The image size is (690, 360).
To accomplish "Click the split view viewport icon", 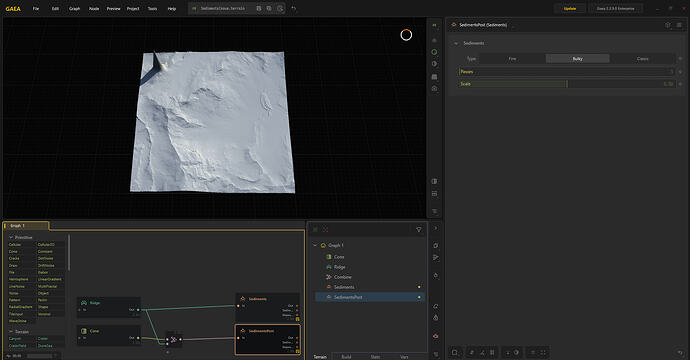I will point(434,181).
